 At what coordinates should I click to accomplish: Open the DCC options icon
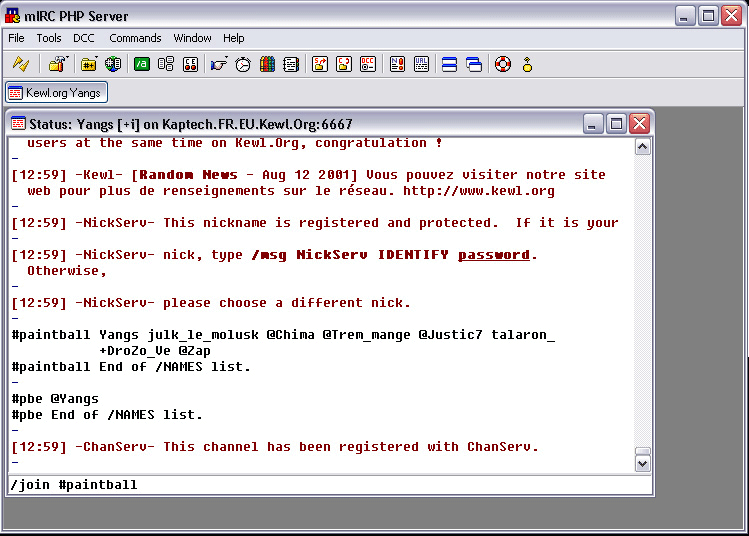[x=368, y=64]
